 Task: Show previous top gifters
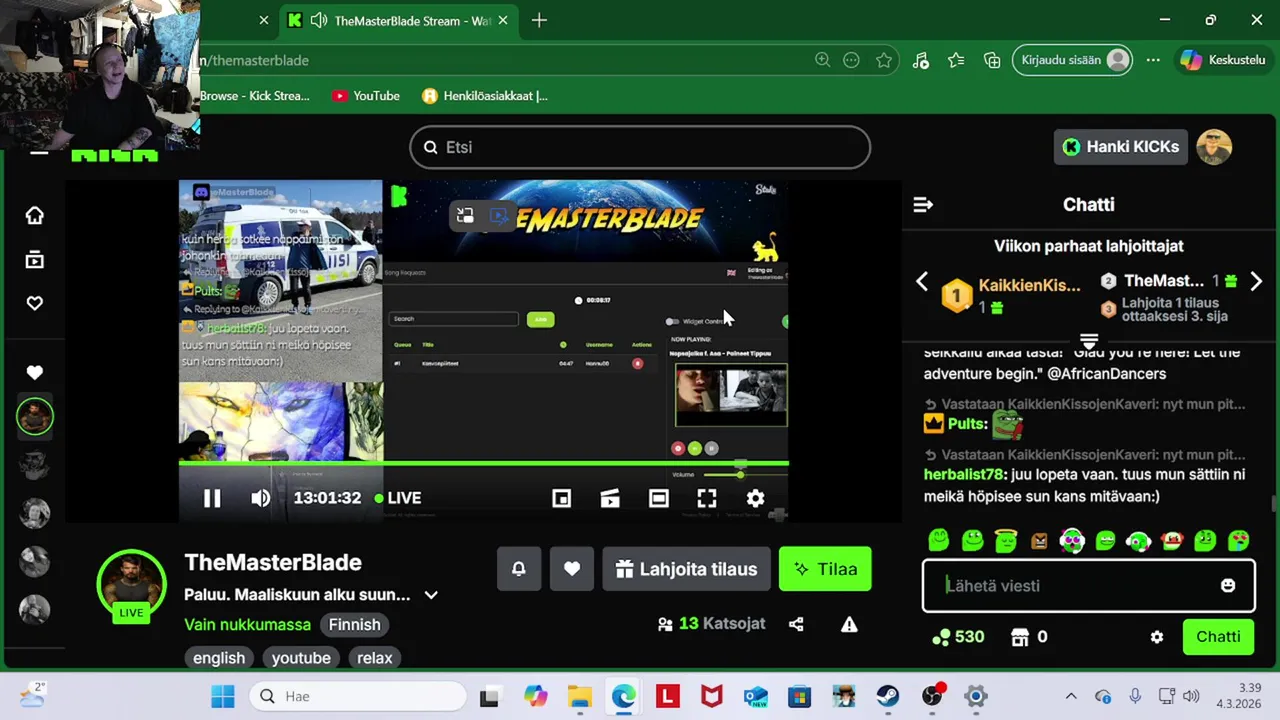923,282
